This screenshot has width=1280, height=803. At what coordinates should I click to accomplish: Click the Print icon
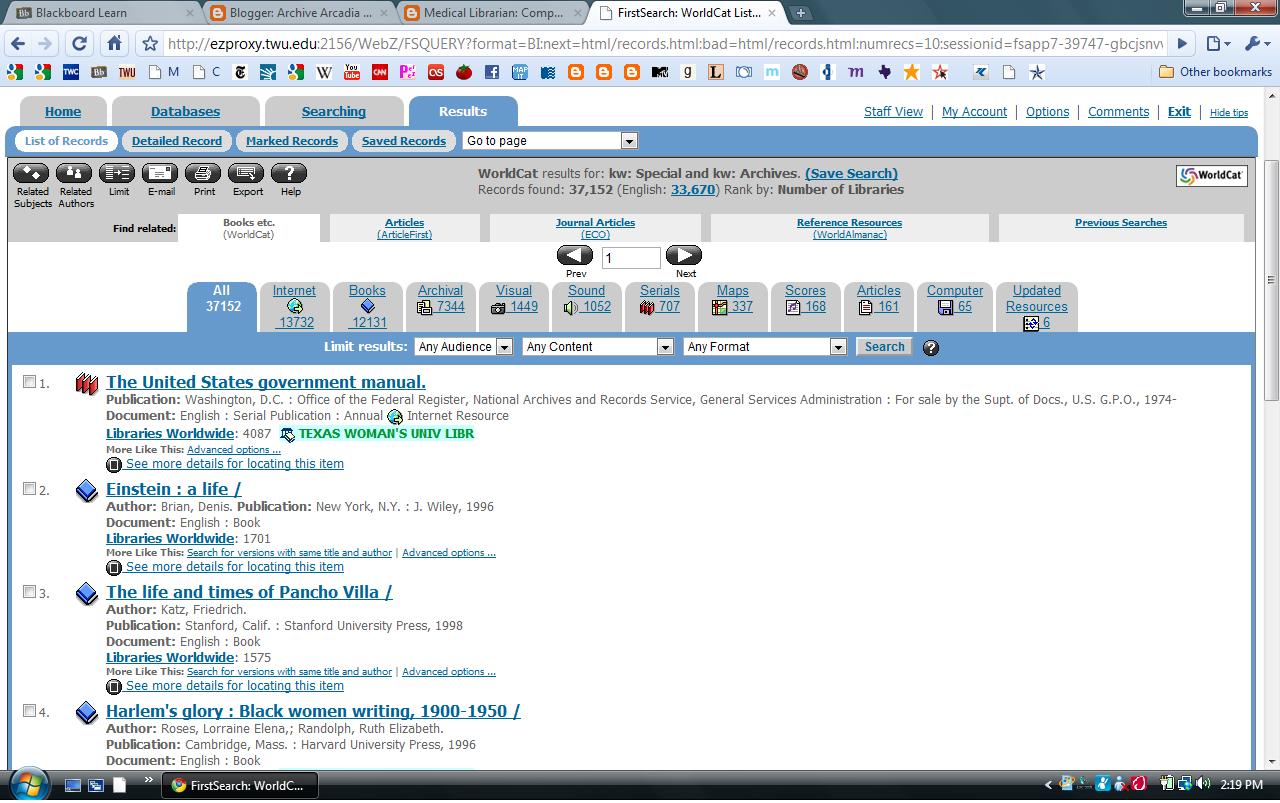click(203, 174)
